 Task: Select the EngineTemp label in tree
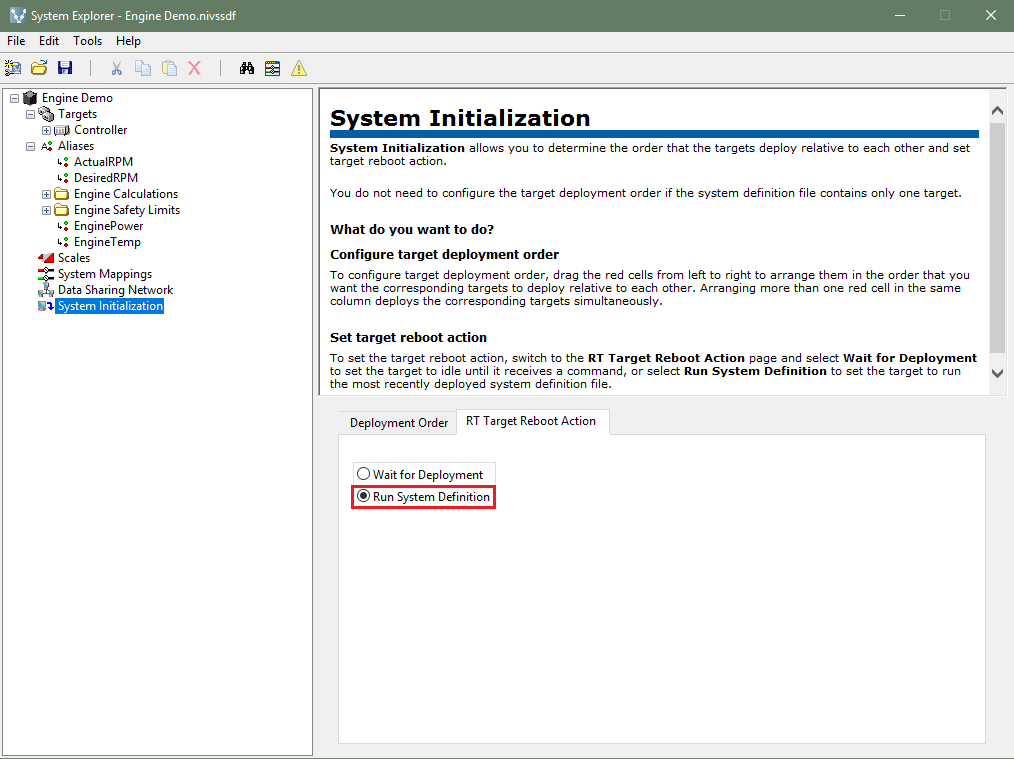click(107, 242)
